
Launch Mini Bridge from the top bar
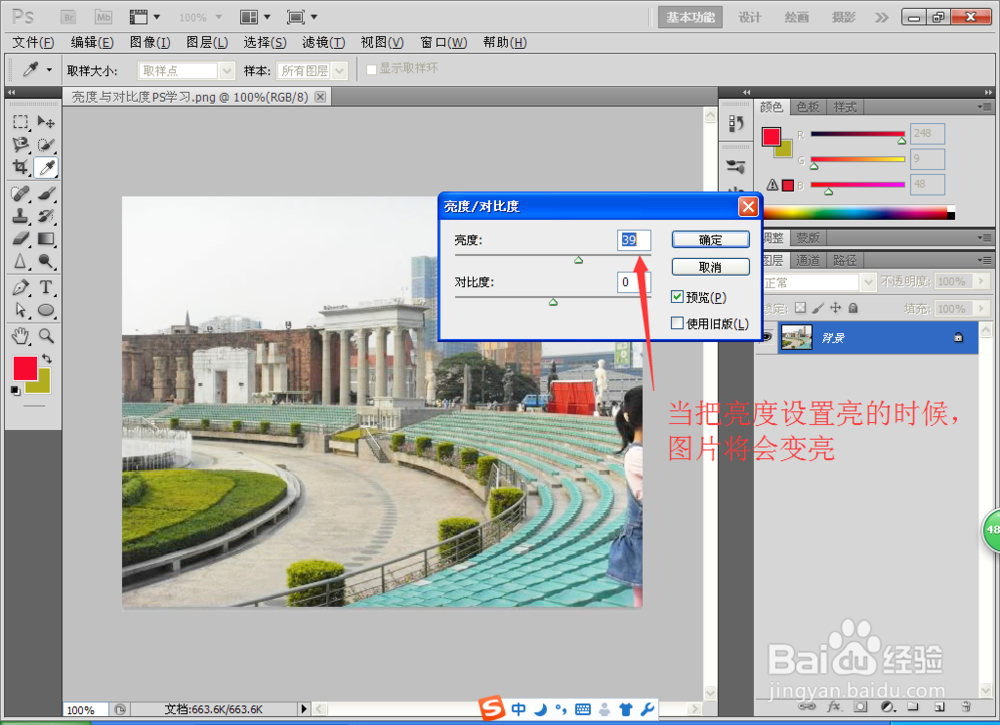point(103,17)
